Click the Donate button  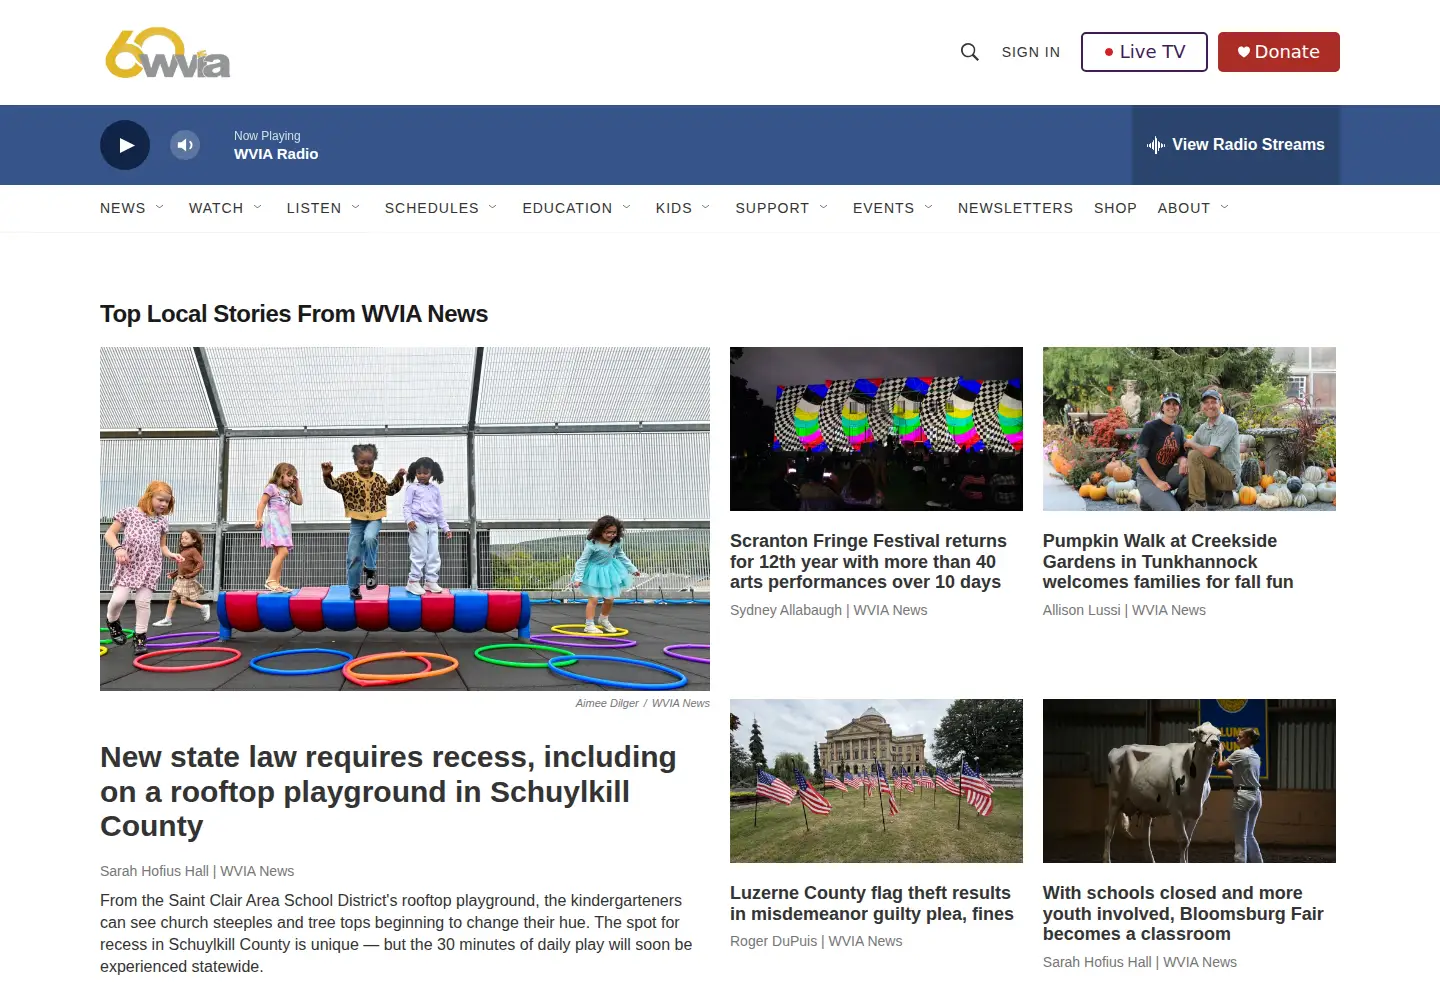click(1279, 52)
